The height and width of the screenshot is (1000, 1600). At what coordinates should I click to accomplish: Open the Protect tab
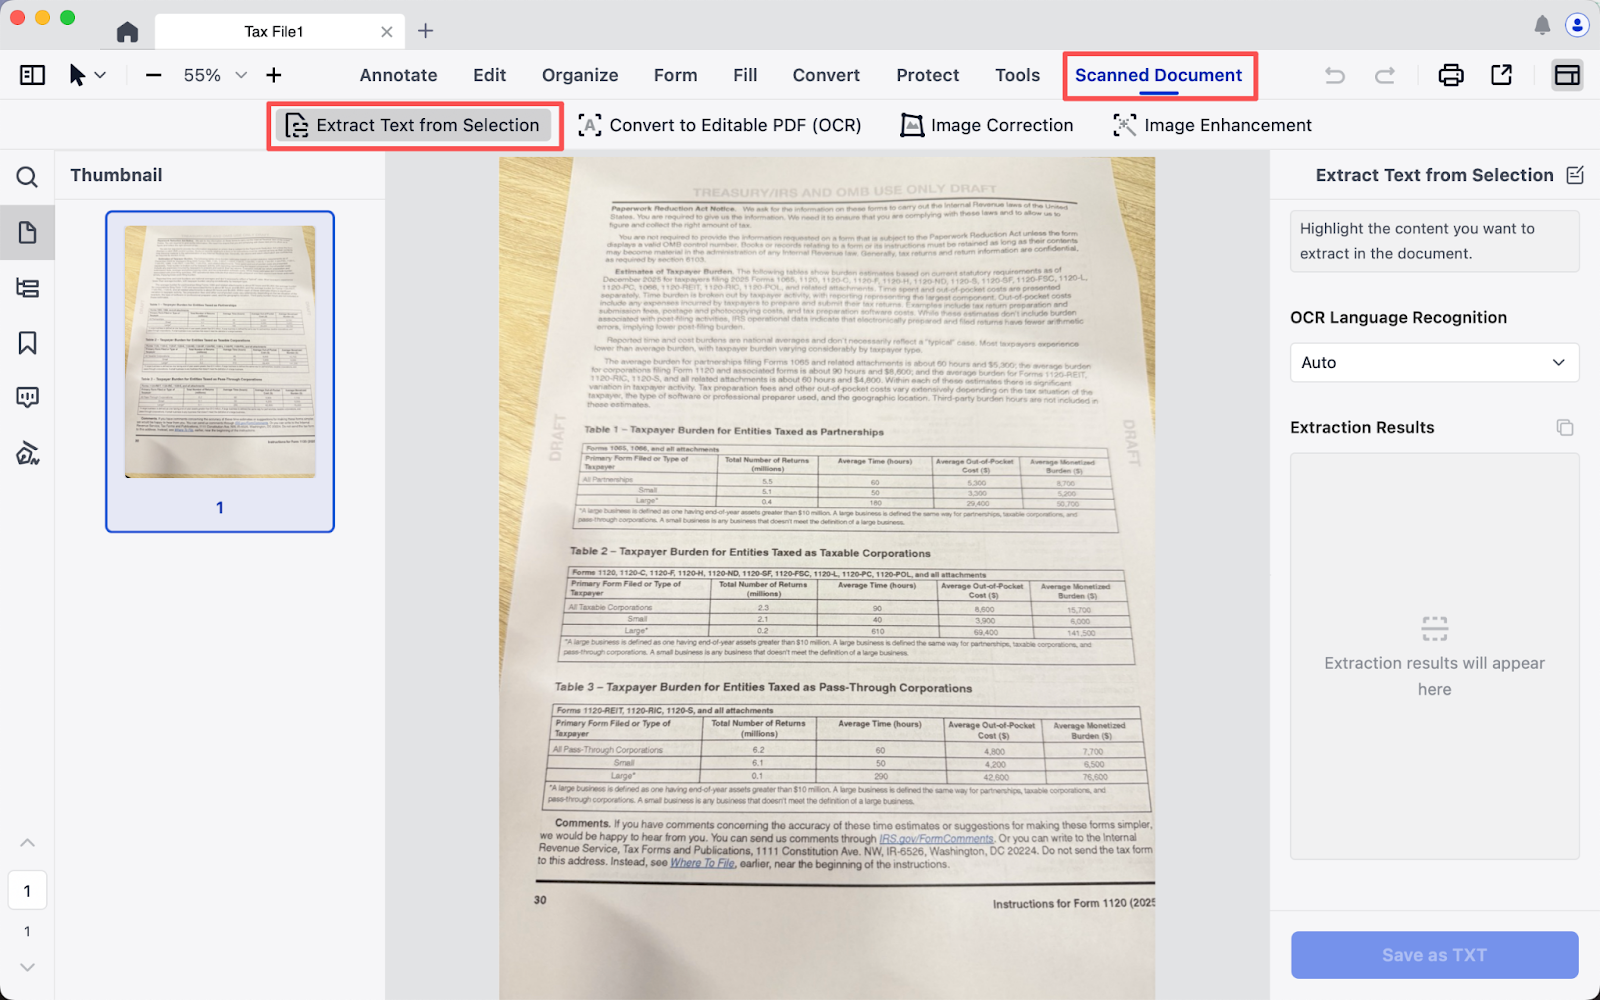(x=927, y=75)
